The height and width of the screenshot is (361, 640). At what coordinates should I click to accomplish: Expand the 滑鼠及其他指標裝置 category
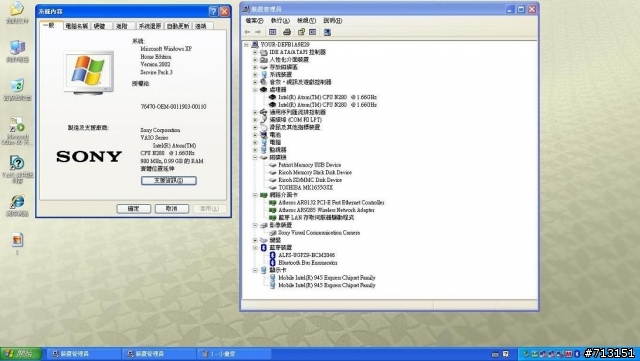(255, 127)
